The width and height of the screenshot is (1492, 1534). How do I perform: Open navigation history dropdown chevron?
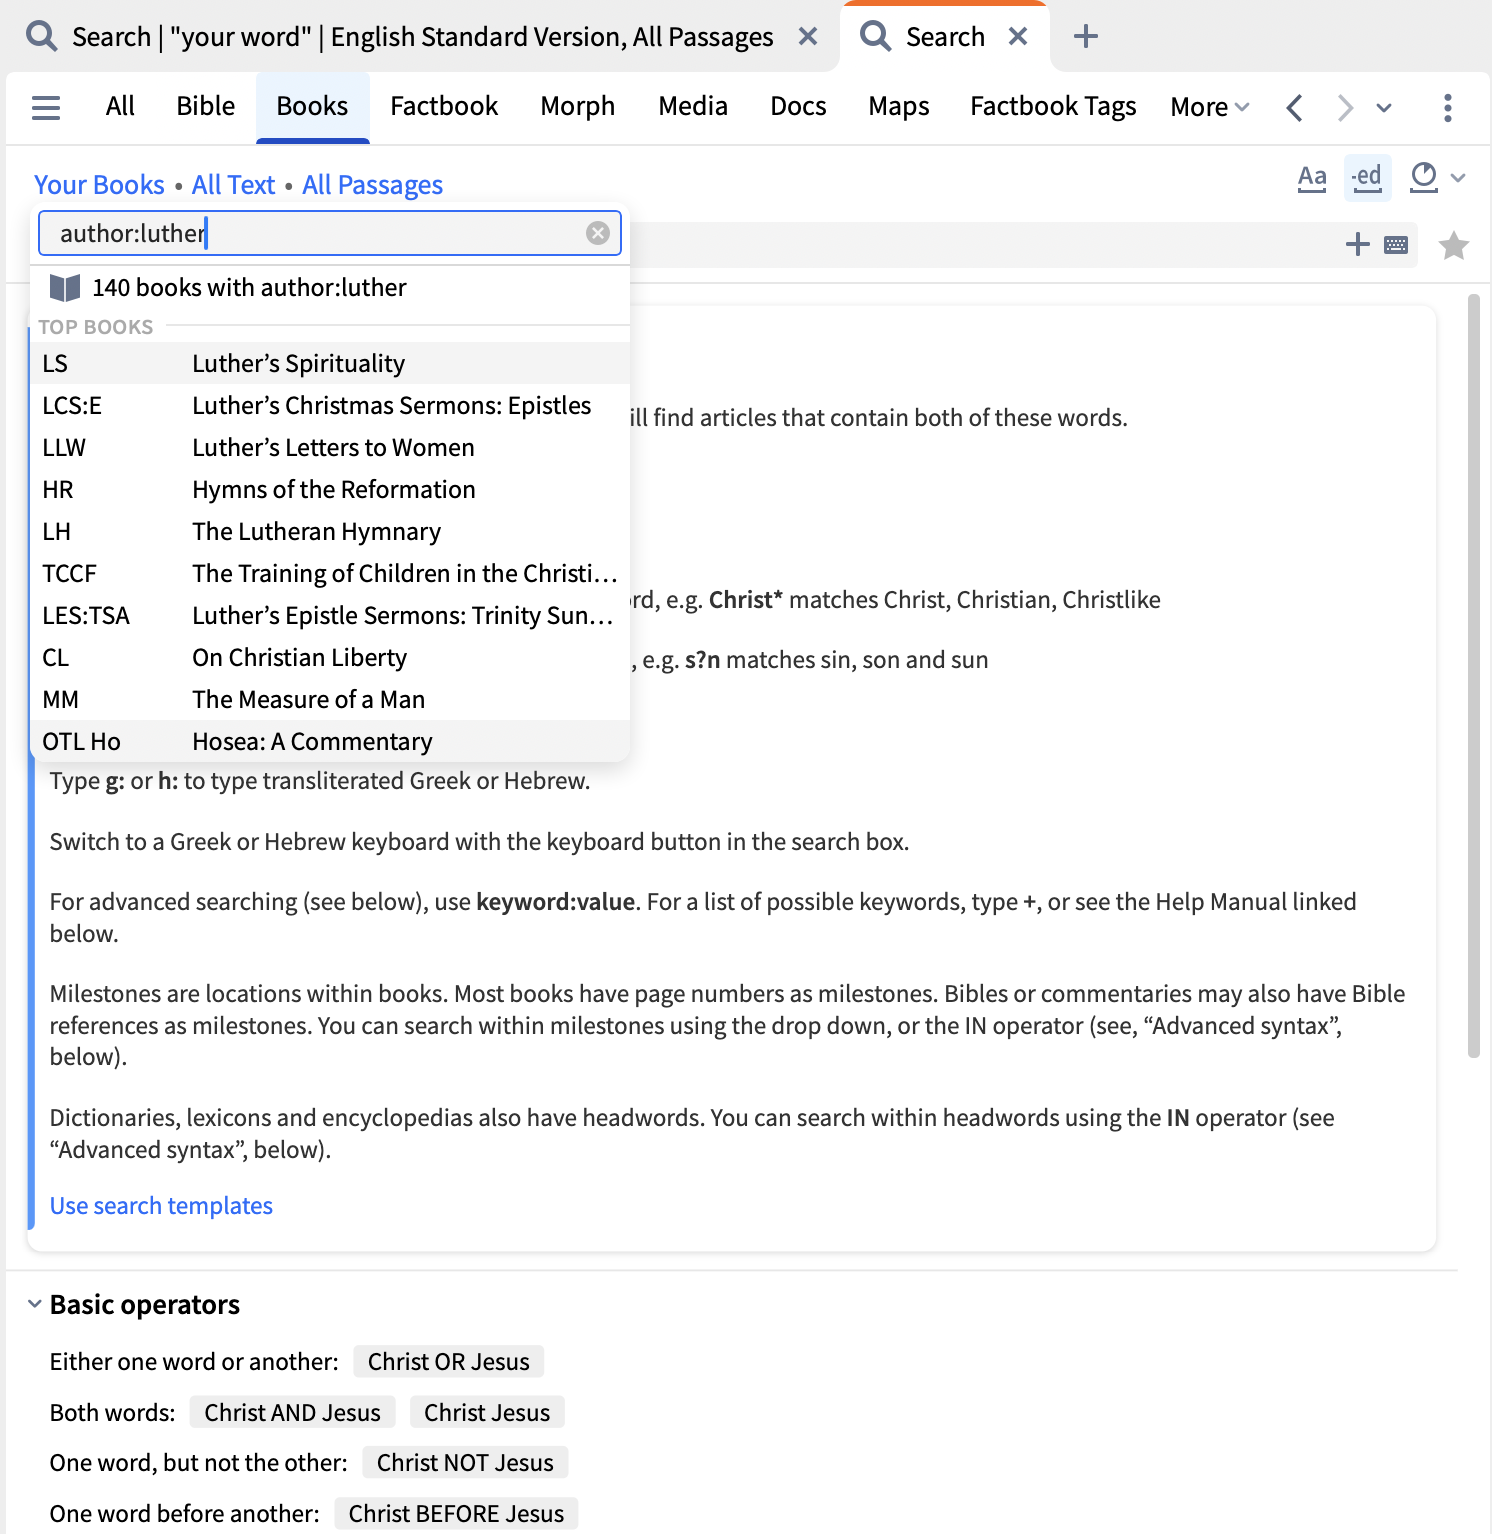coord(1384,107)
